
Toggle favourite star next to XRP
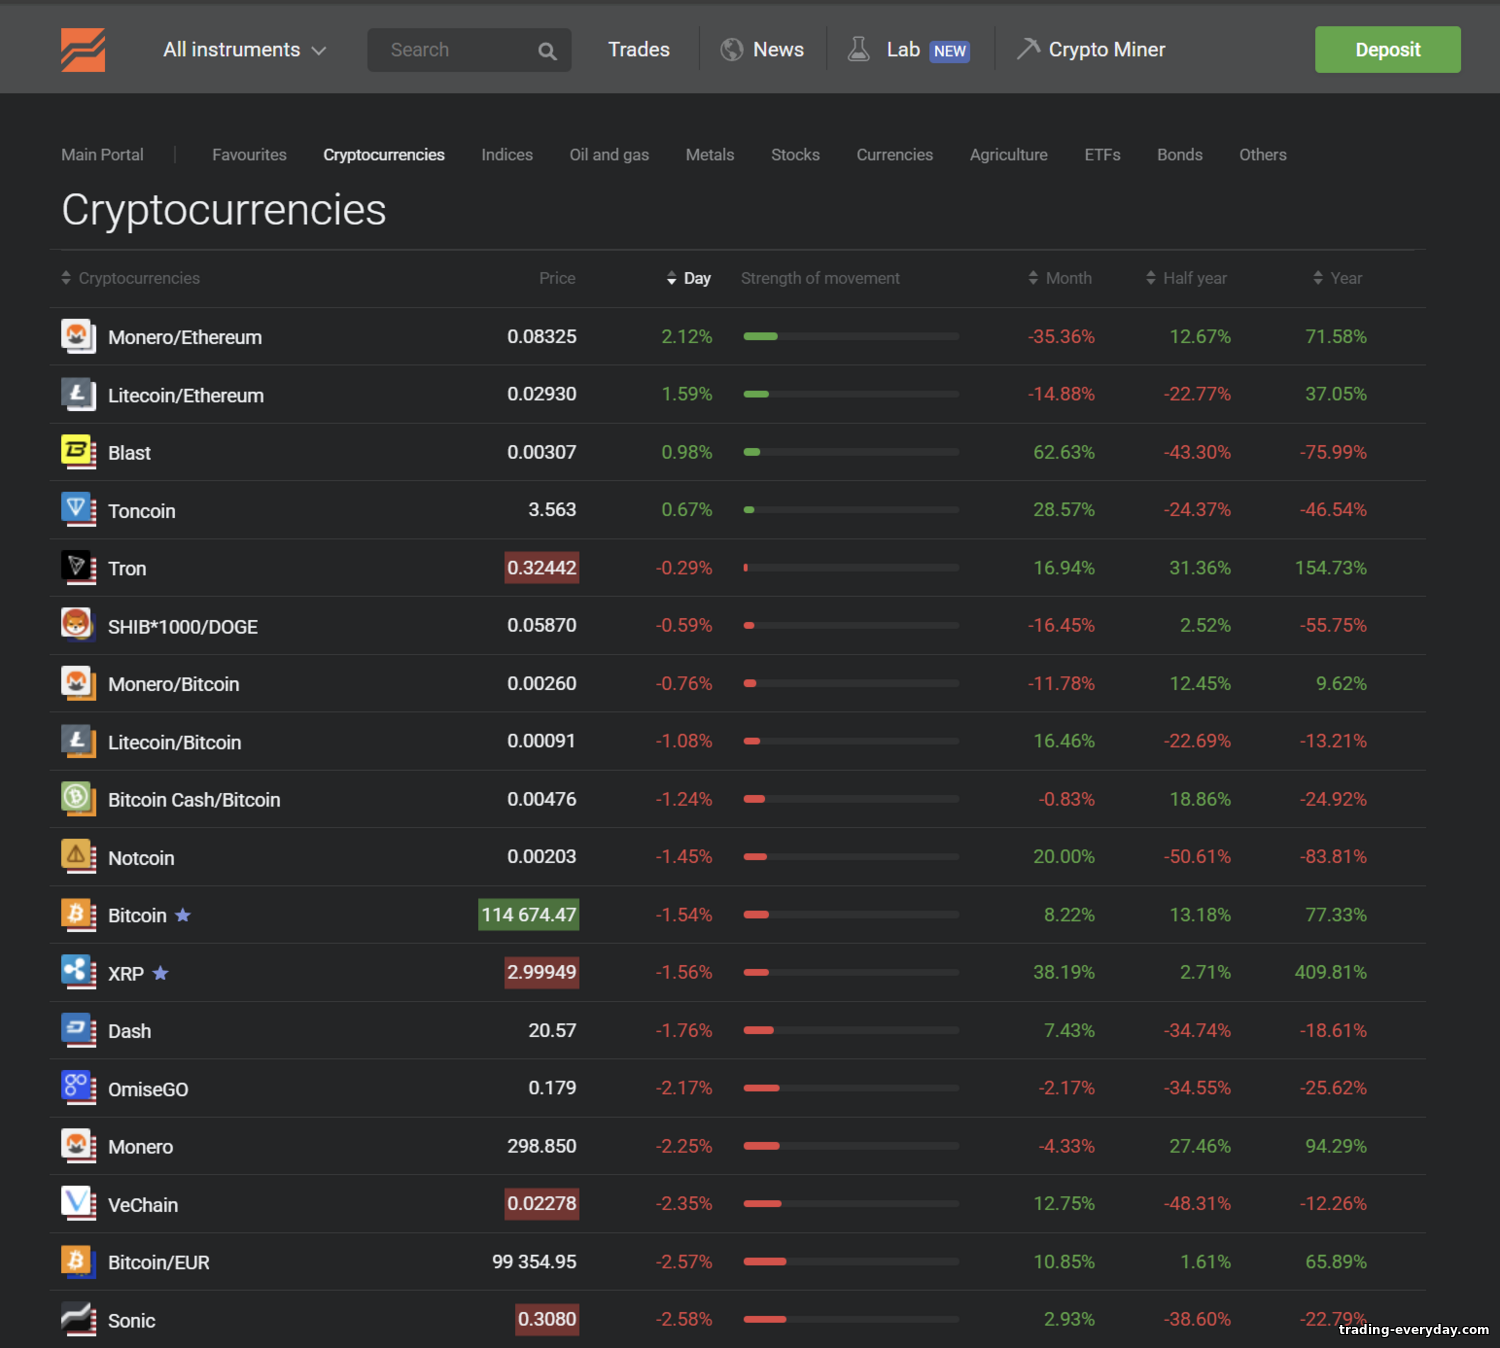pyautogui.click(x=160, y=973)
